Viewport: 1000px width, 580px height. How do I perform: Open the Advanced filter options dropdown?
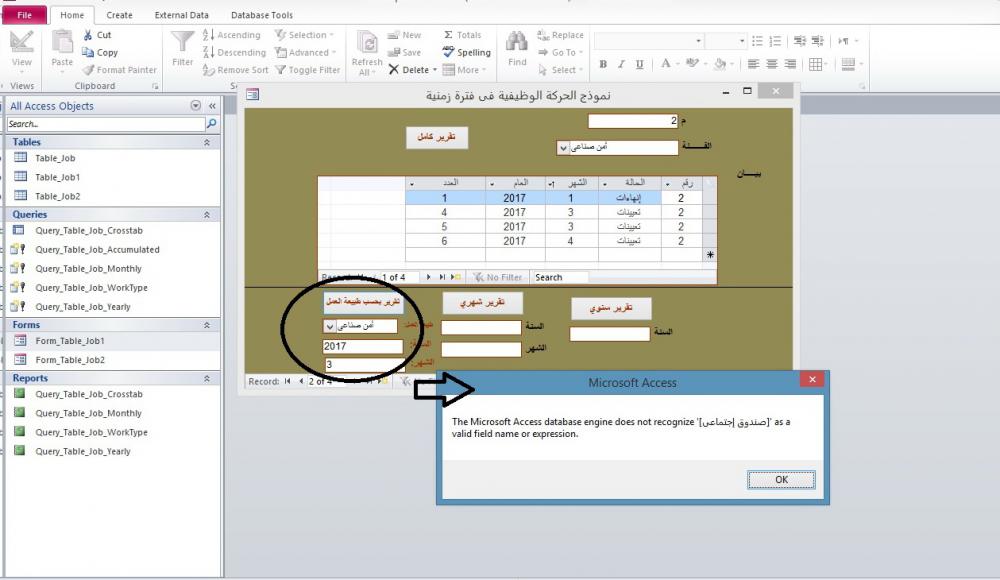tap(305, 52)
